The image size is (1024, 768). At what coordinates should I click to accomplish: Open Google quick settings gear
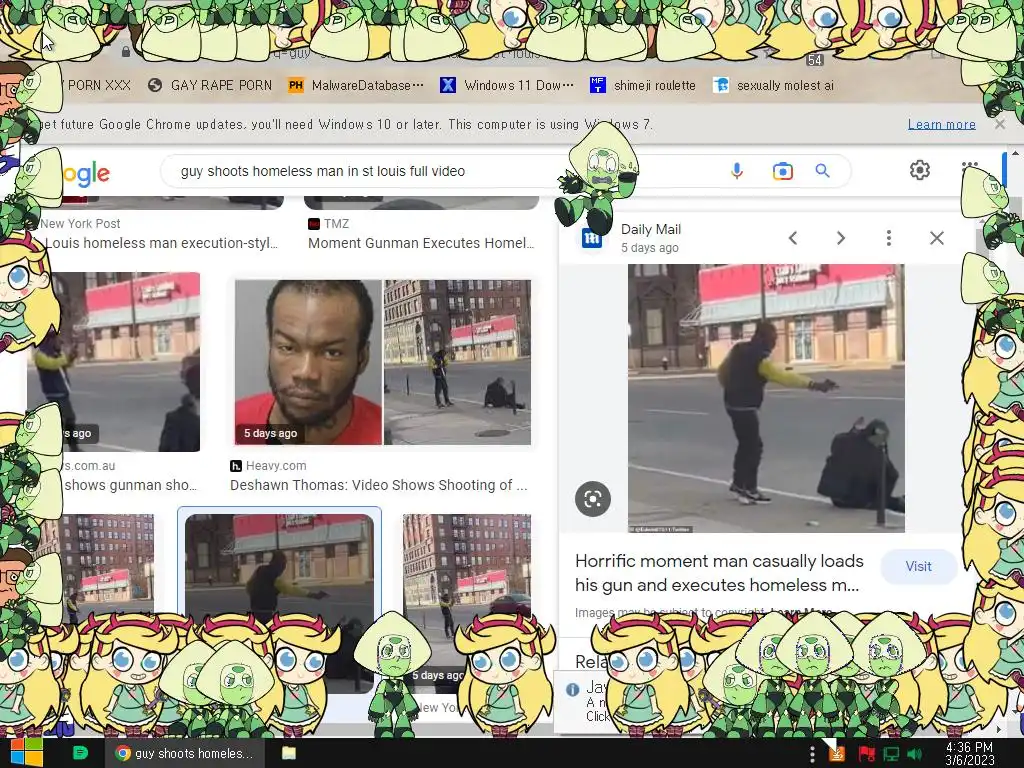pyautogui.click(x=920, y=170)
